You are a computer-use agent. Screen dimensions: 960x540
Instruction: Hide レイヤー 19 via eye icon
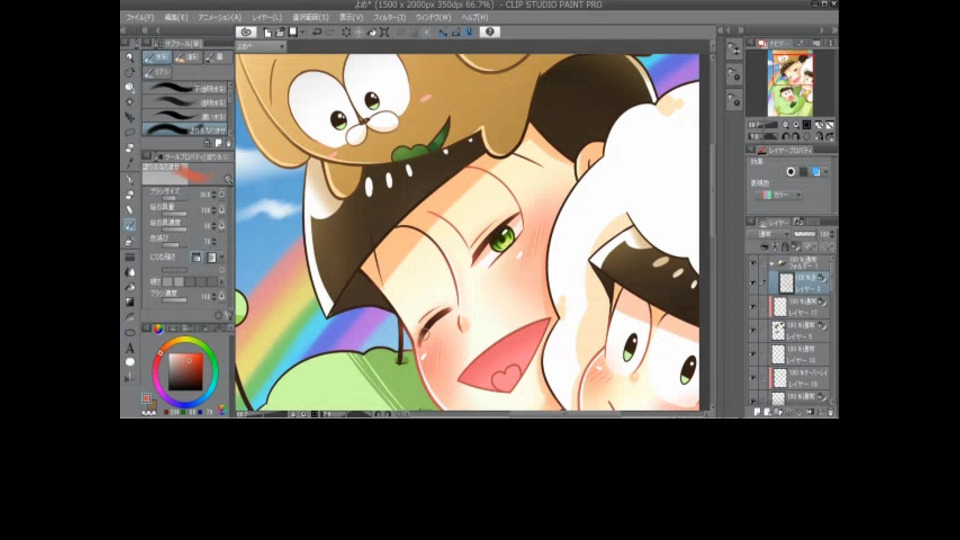click(753, 378)
